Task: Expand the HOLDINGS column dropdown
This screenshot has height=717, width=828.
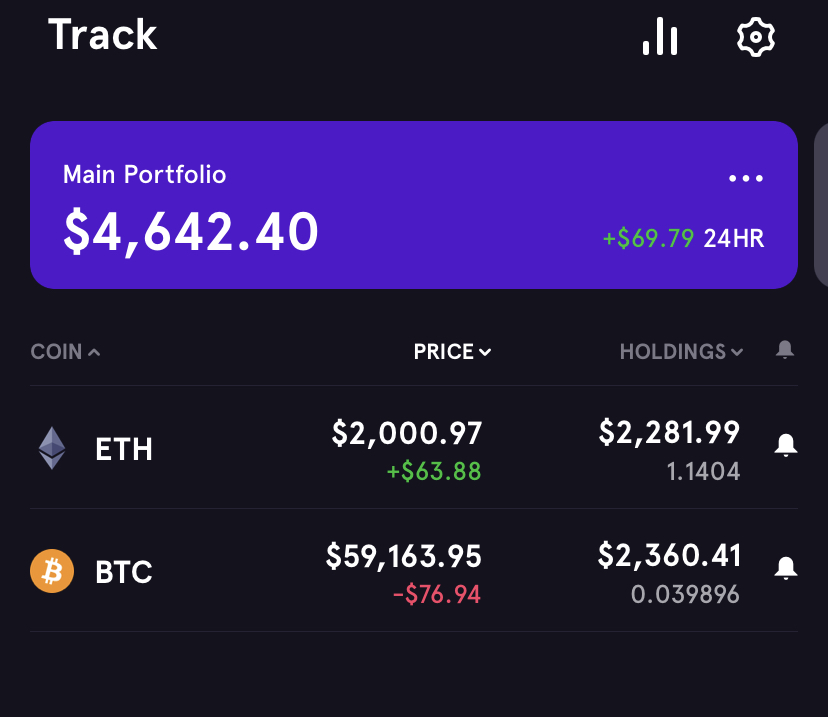Action: [x=681, y=352]
